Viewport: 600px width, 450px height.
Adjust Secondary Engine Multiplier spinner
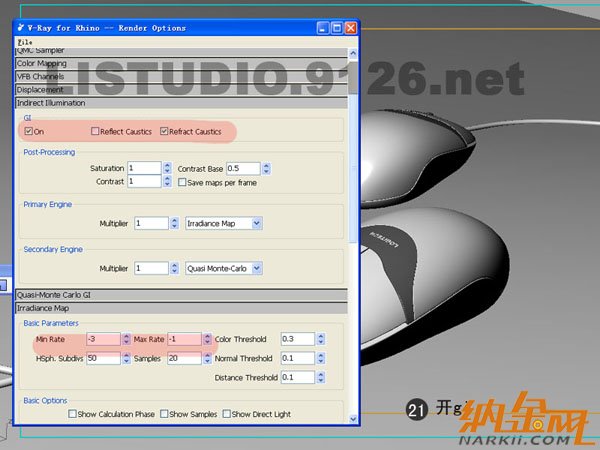(x=174, y=269)
